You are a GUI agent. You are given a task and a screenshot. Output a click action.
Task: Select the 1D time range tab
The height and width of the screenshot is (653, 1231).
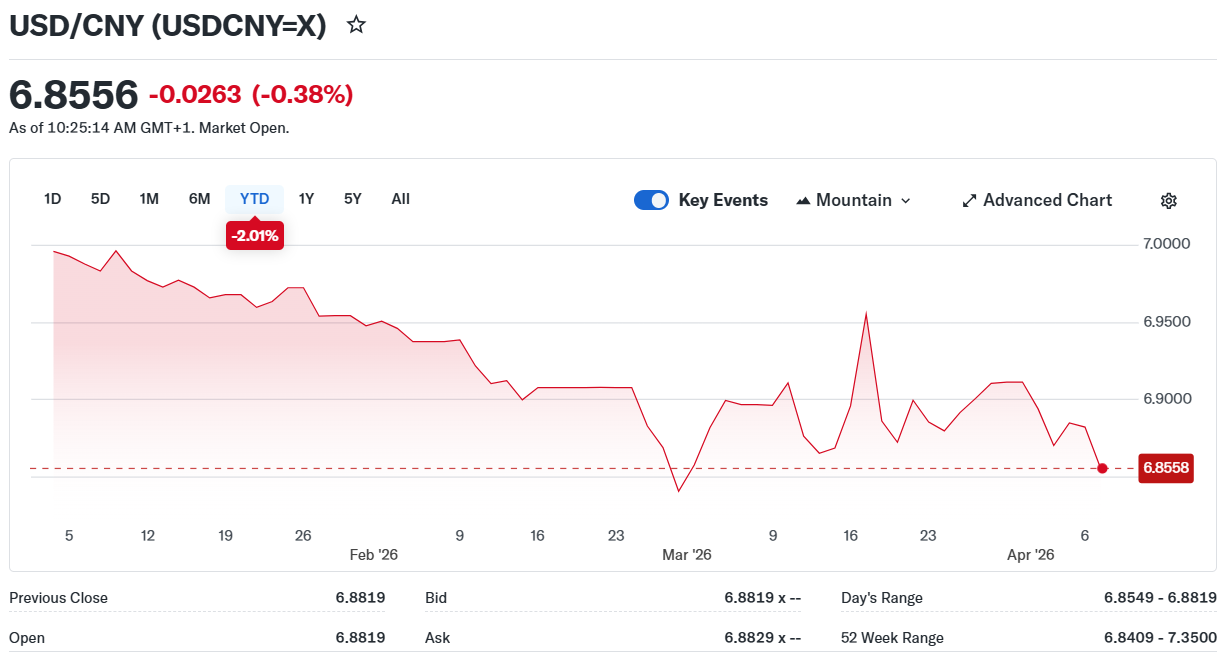click(x=53, y=199)
